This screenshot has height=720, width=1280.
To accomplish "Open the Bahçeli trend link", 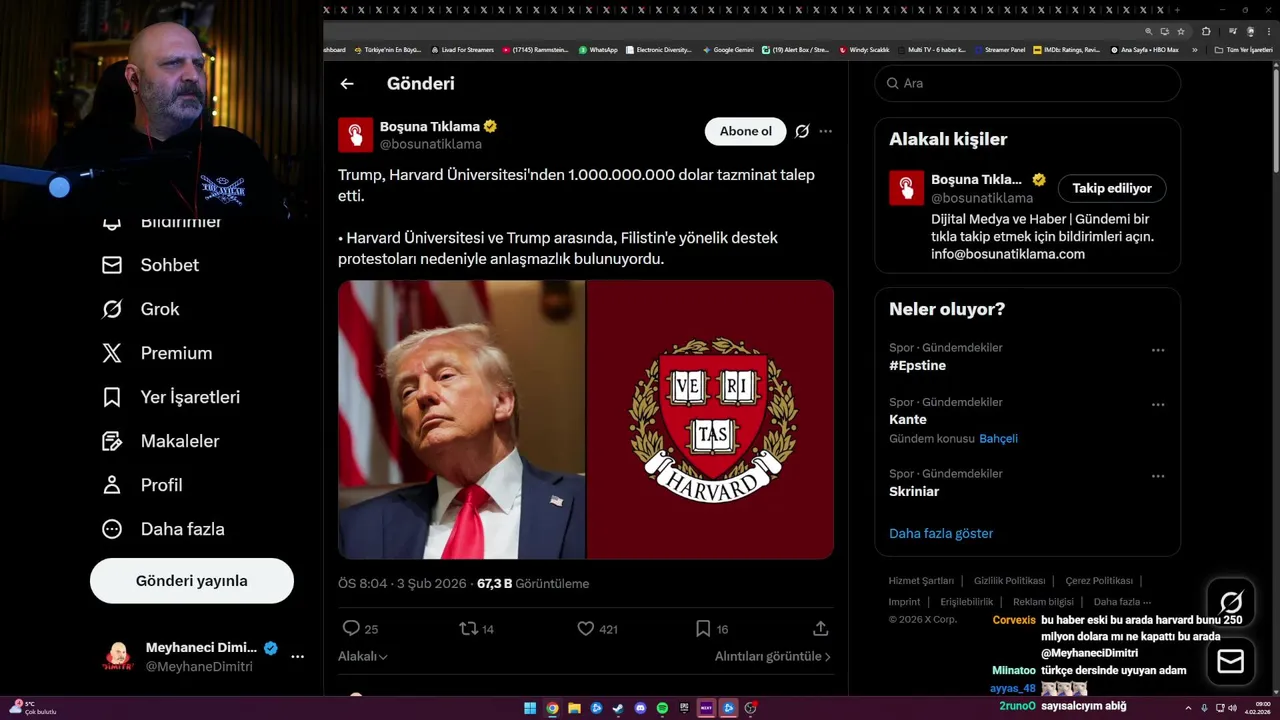I will (x=998, y=439).
